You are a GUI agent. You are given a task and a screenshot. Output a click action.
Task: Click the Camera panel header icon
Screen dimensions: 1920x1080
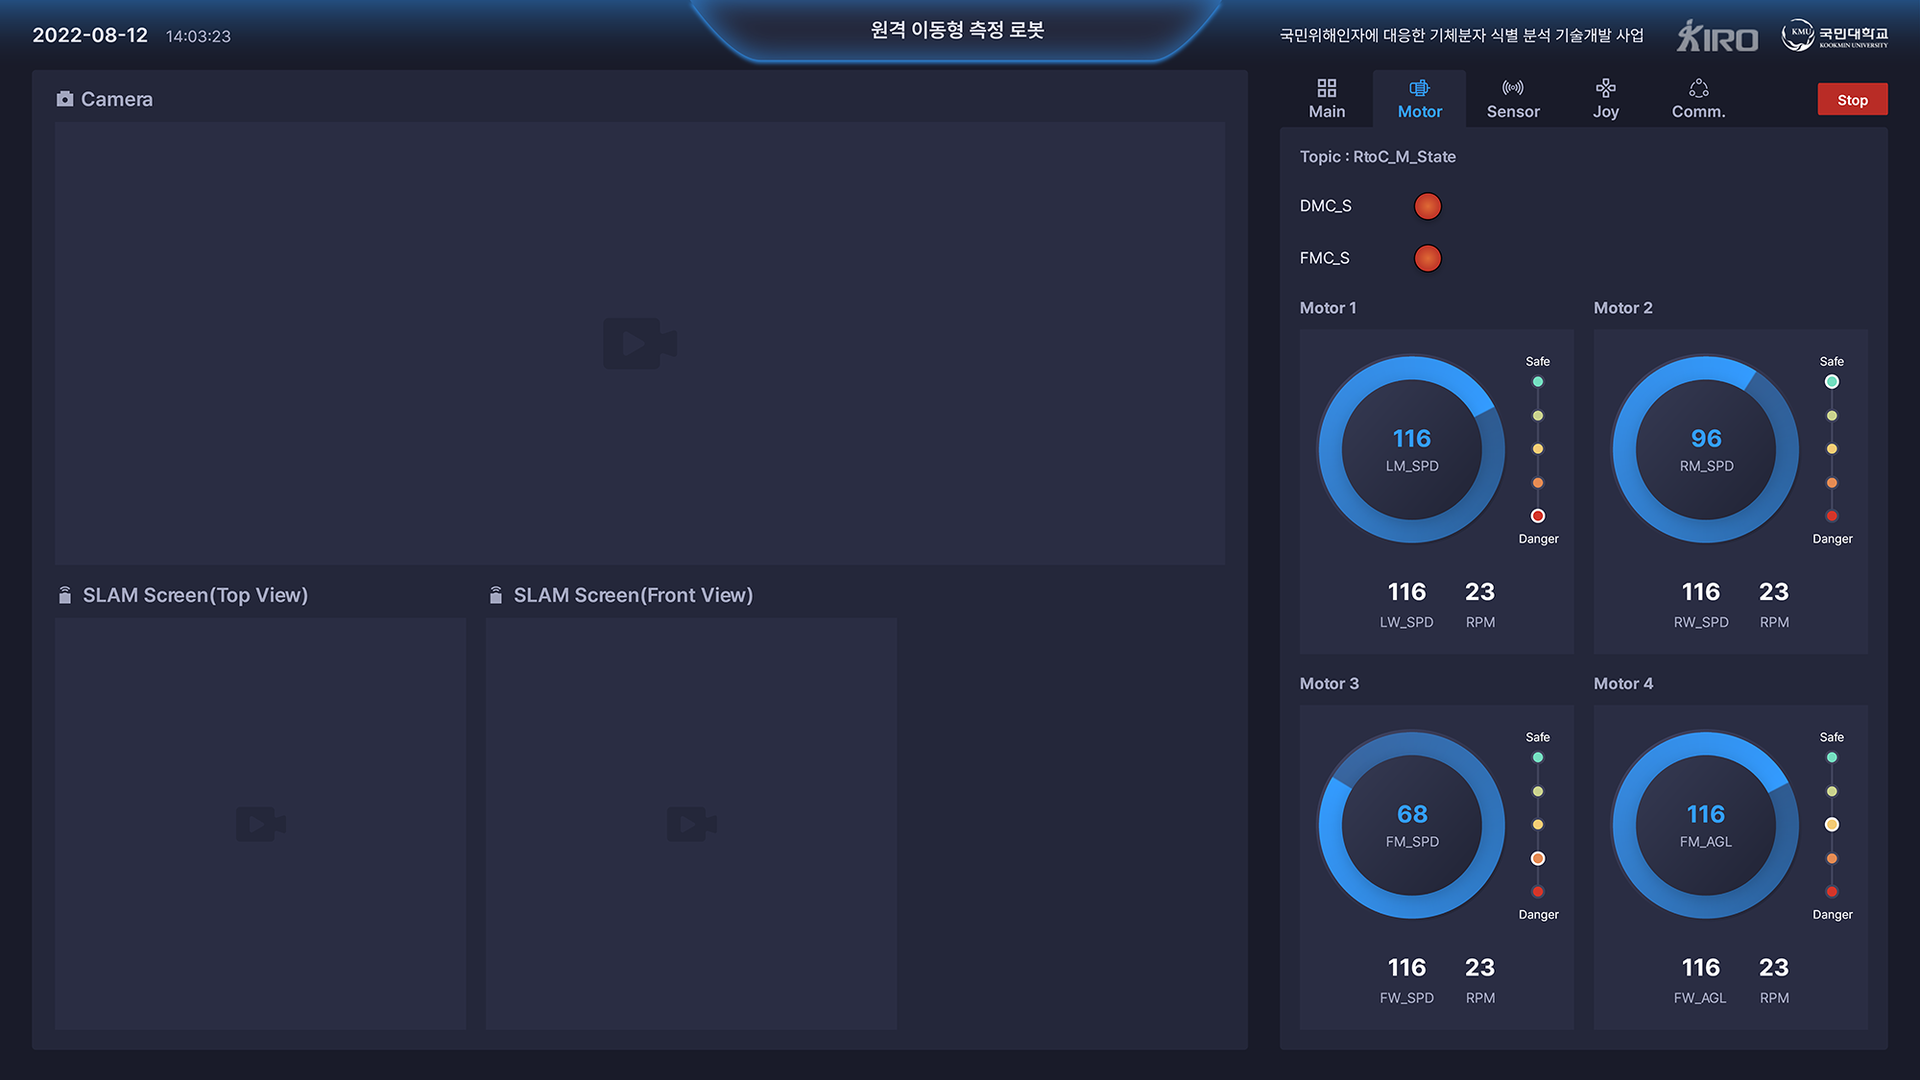65,99
